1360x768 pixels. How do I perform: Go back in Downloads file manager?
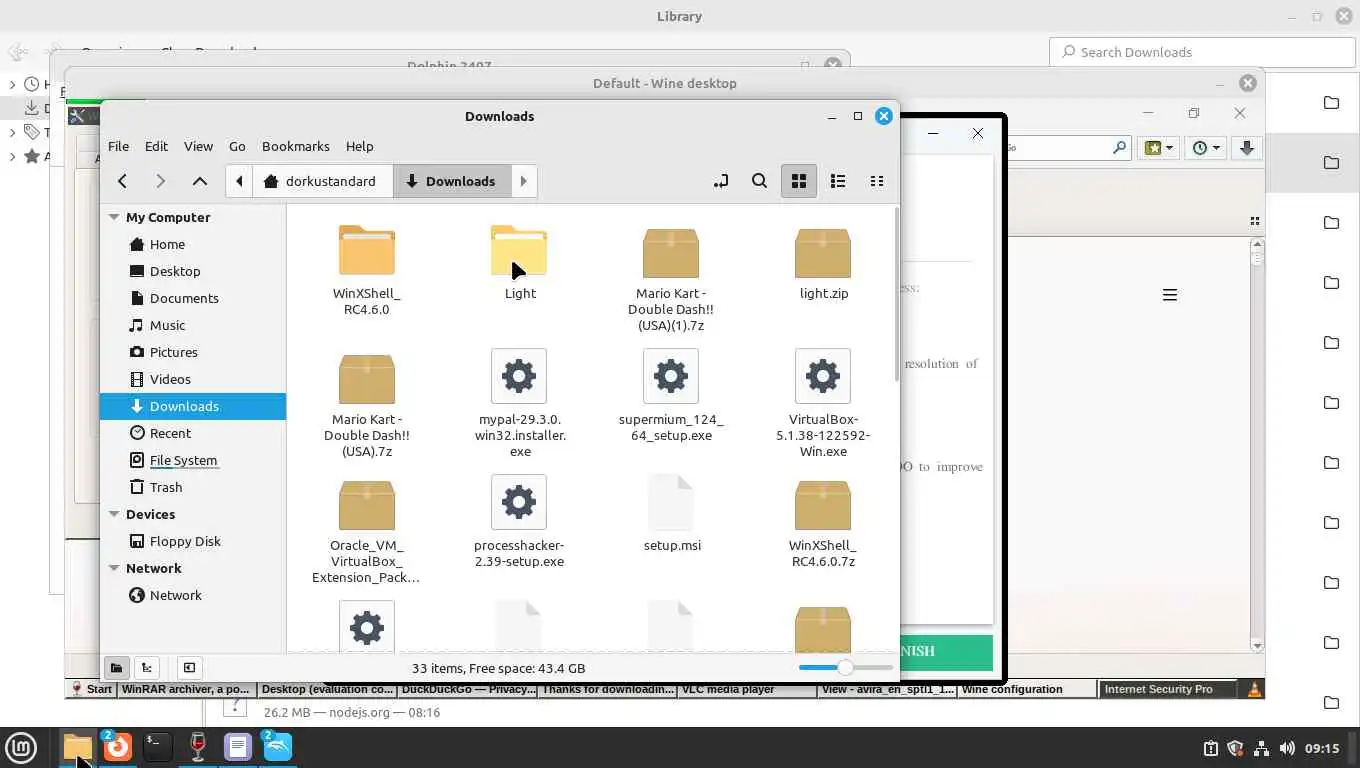pyautogui.click(x=122, y=181)
